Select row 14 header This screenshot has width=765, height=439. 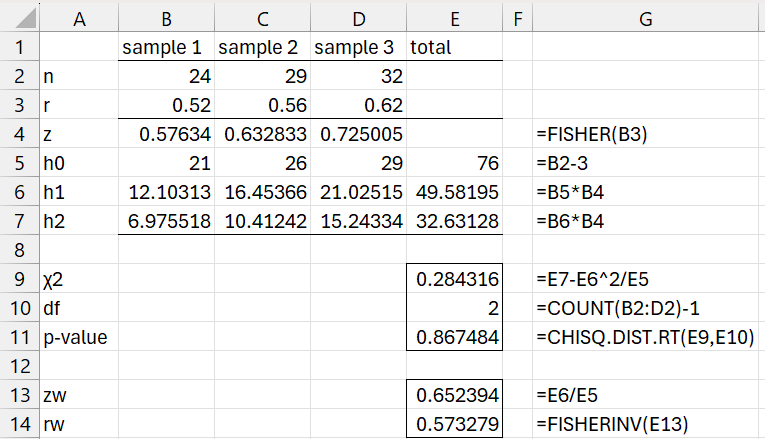click(18, 424)
